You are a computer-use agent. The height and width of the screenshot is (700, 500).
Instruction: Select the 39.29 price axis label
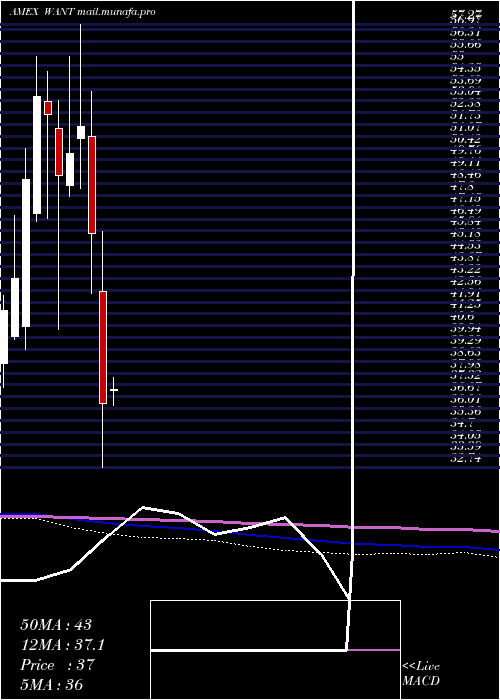point(466,341)
